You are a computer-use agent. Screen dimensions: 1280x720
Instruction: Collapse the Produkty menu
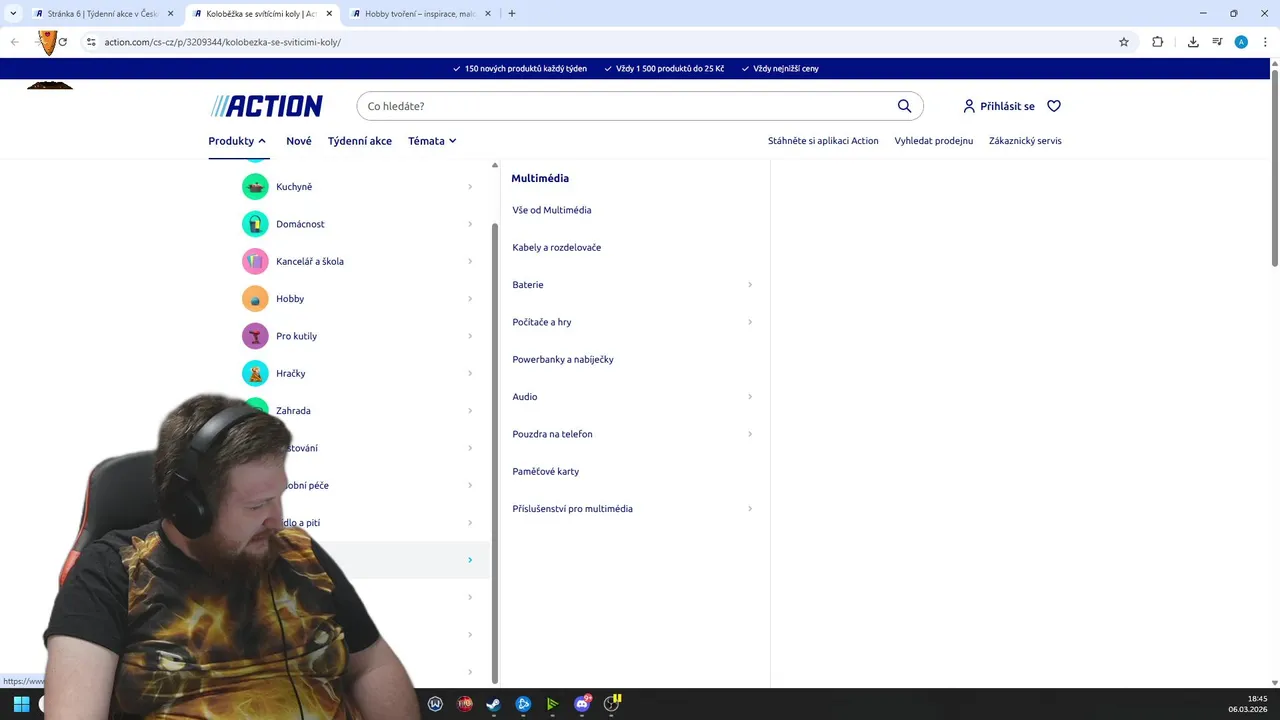pos(237,141)
